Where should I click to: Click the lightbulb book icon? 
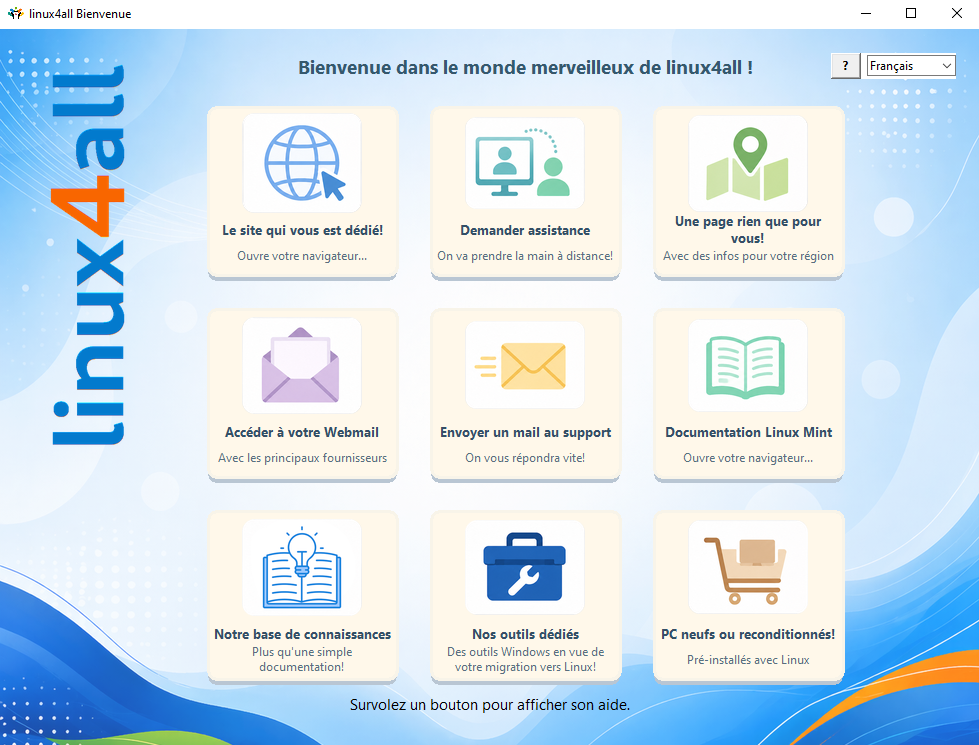(x=302, y=567)
